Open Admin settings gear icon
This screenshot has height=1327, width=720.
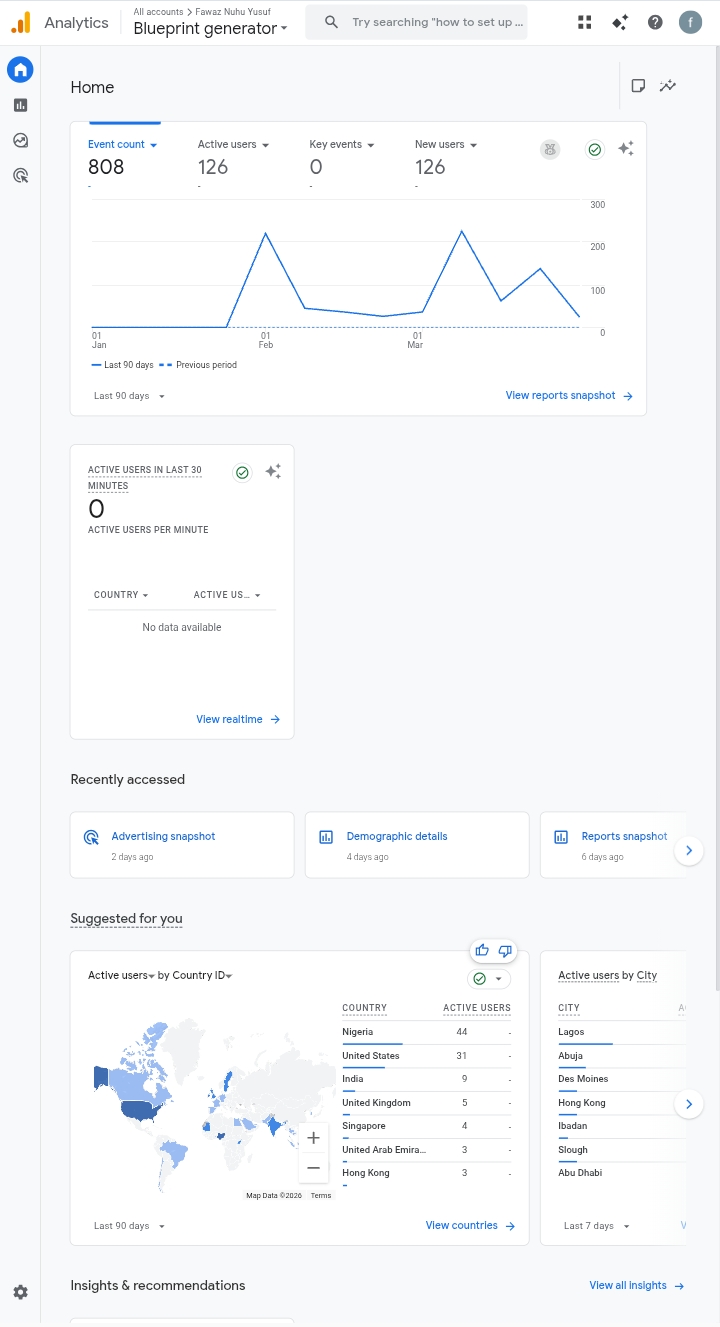click(20, 1292)
